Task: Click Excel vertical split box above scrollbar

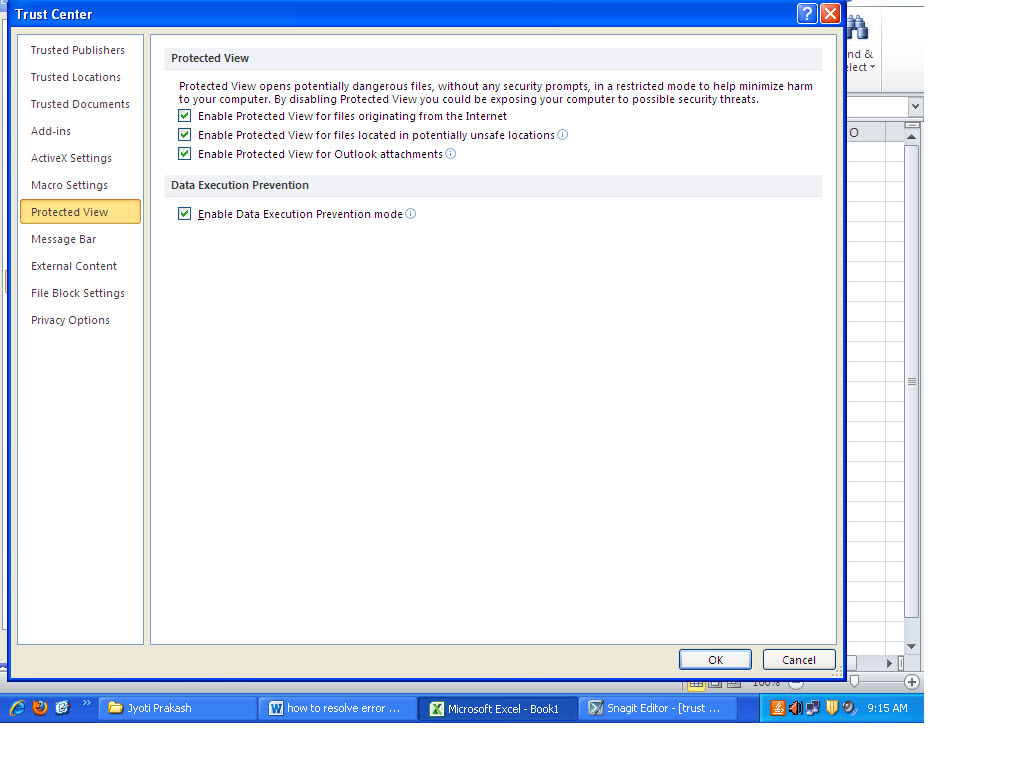Action: (912, 125)
